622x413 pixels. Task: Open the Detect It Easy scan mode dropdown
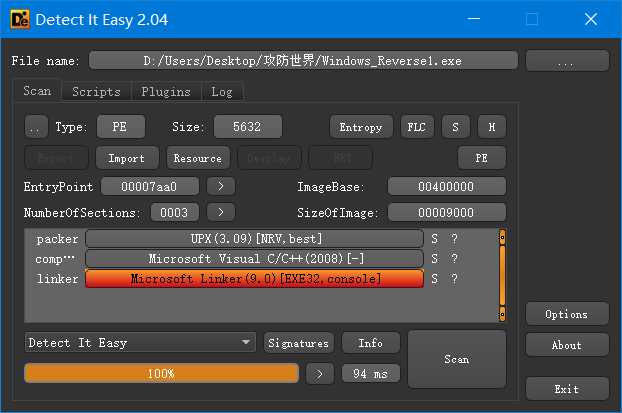(140, 342)
